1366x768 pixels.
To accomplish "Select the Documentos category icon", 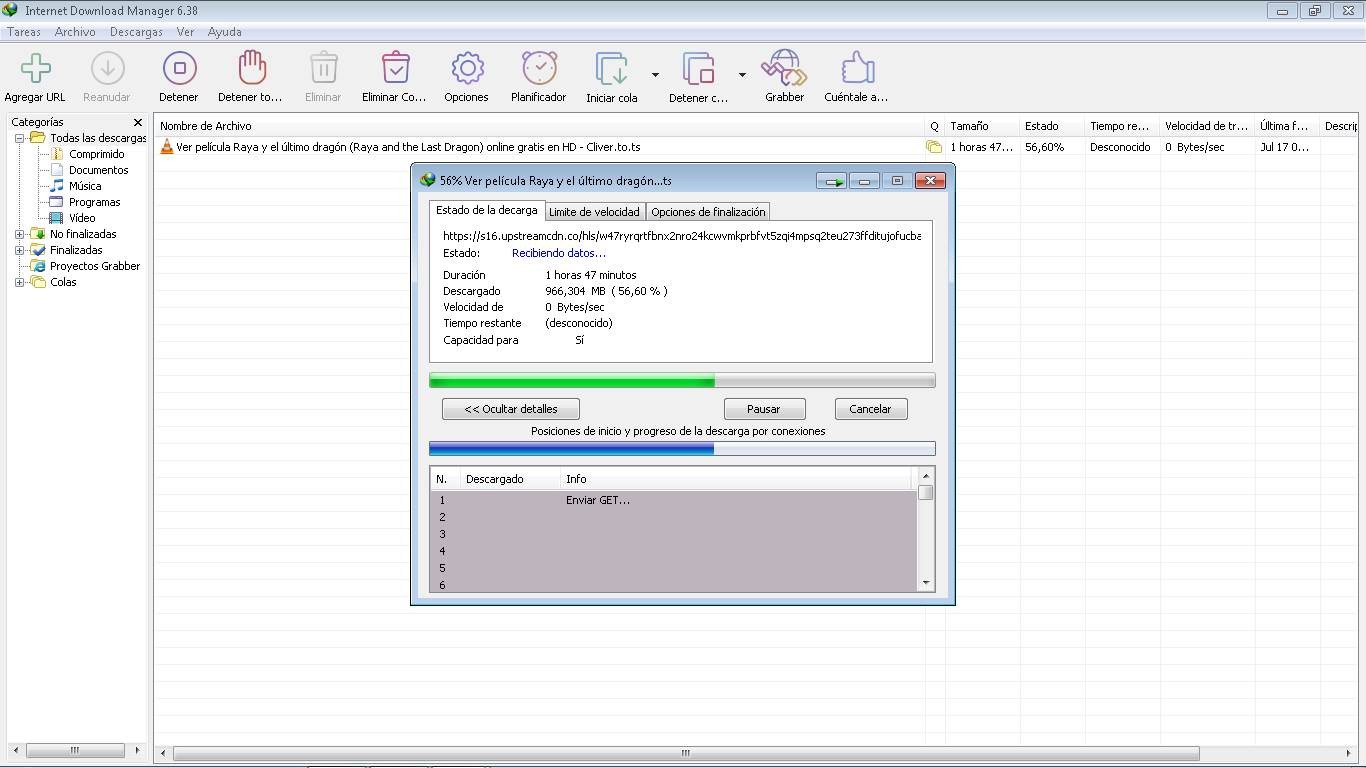I will tap(57, 170).
